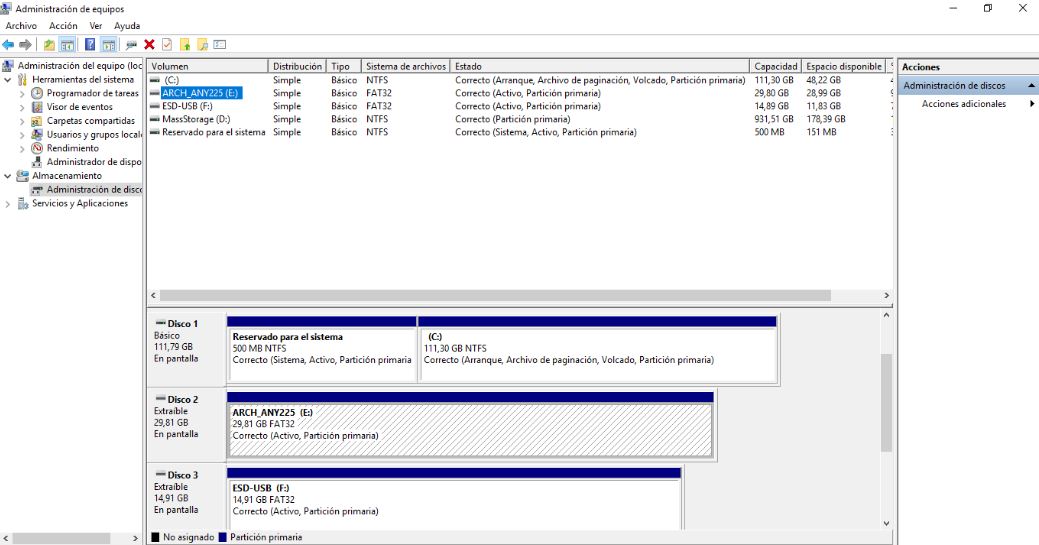Open Acciones adicionales submenu
The width and height of the screenshot is (1039, 545).
(964, 104)
